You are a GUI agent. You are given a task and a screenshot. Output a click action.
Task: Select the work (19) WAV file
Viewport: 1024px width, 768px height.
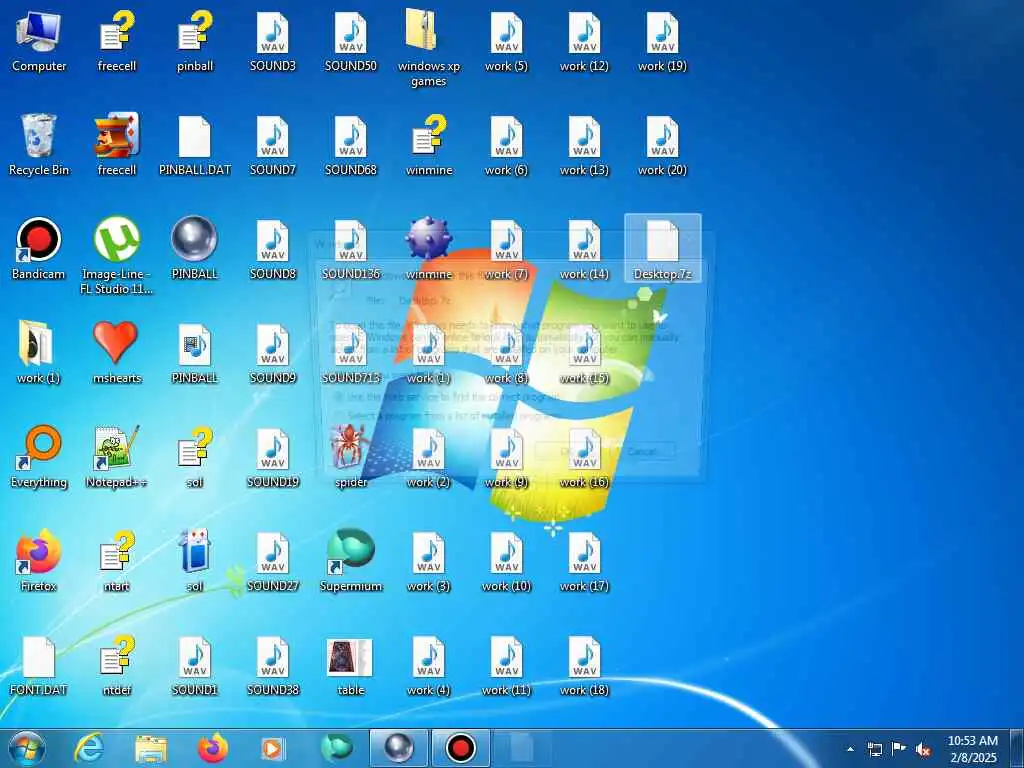(x=663, y=42)
